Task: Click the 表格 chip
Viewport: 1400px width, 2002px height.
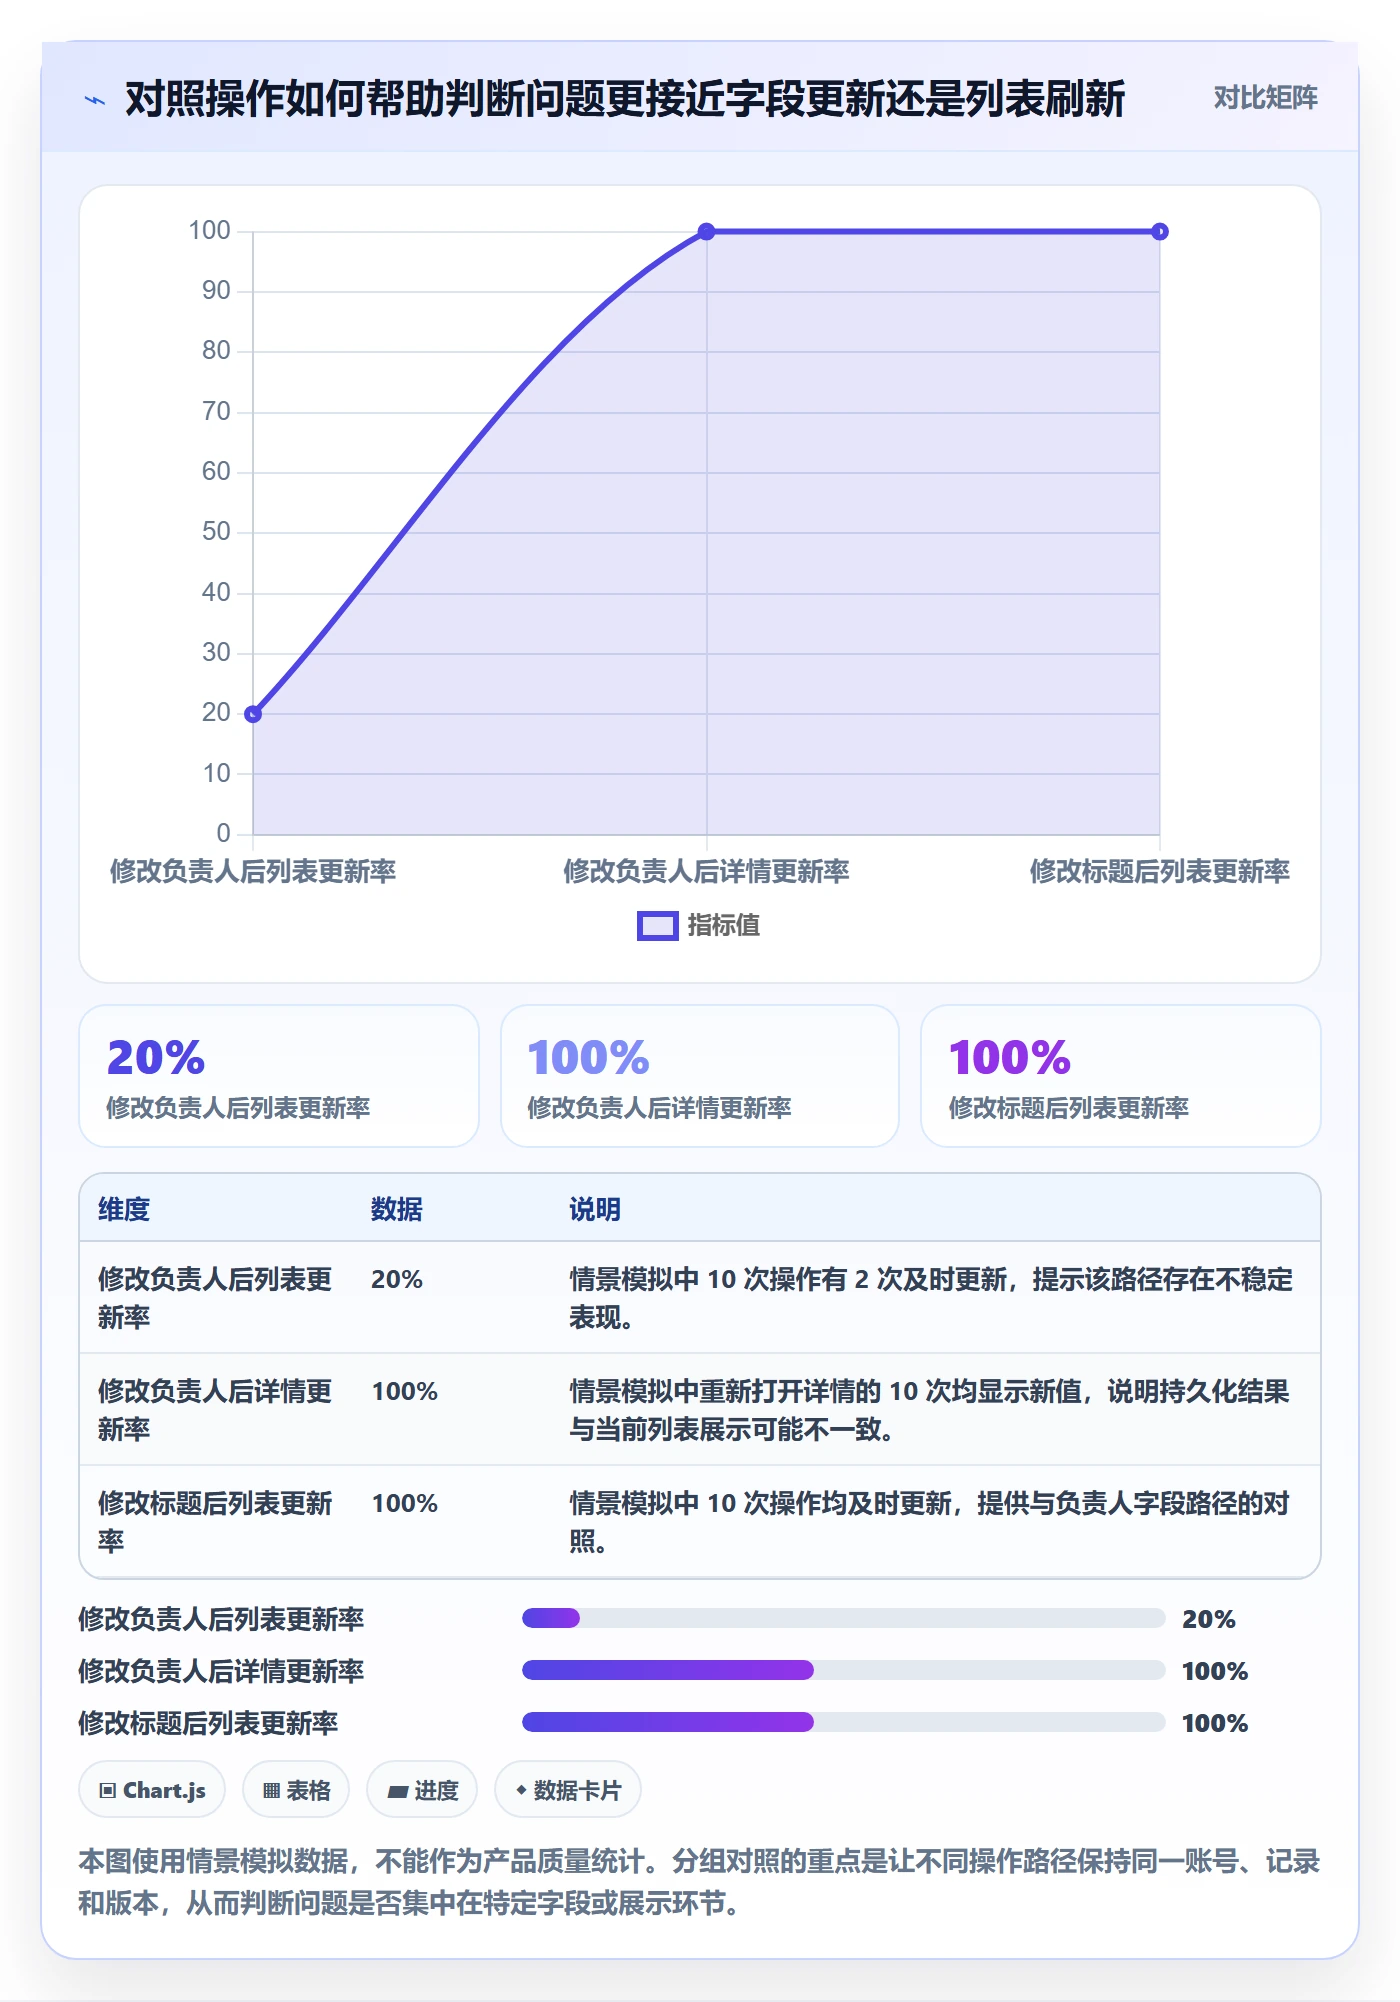Action: point(296,1790)
